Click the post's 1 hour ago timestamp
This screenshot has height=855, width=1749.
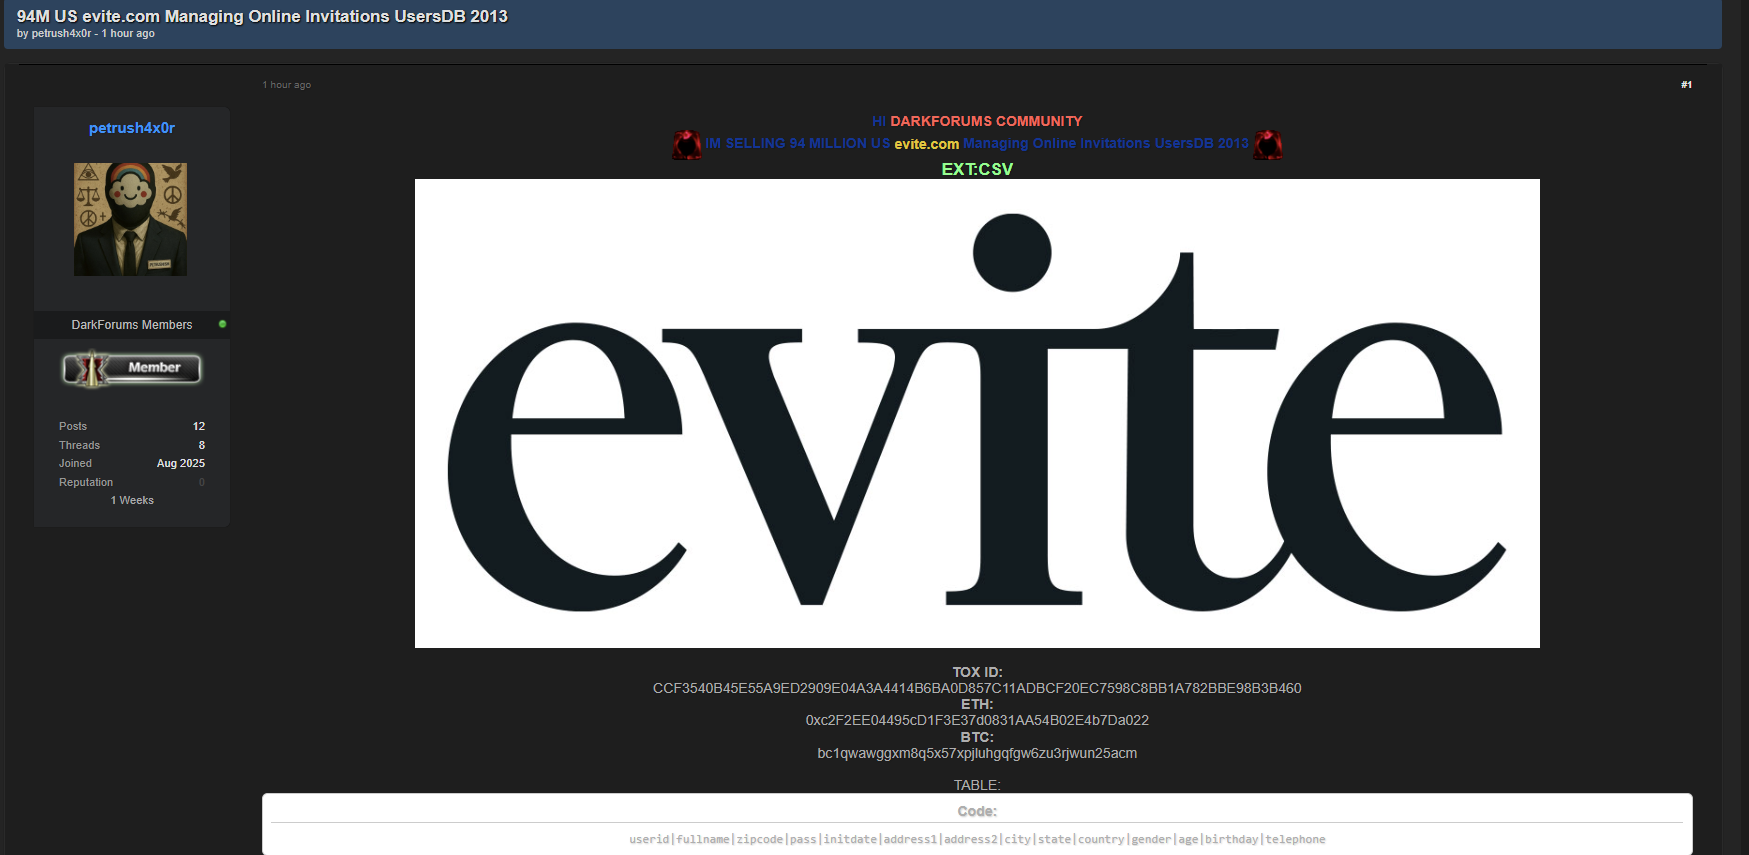point(287,85)
